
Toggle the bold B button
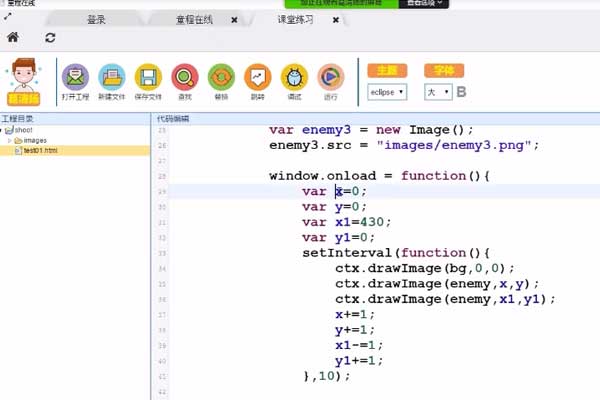point(461,92)
